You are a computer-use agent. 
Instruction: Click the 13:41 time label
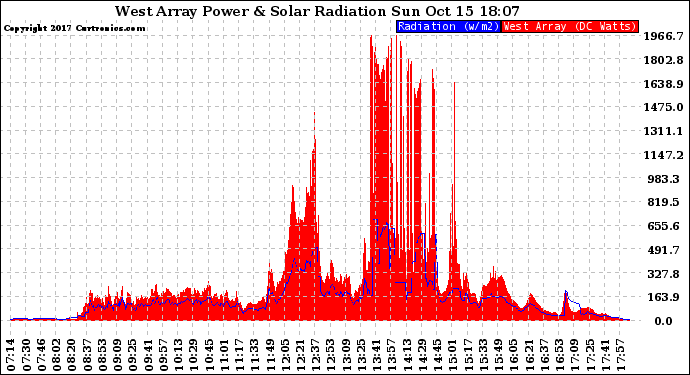(377, 355)
